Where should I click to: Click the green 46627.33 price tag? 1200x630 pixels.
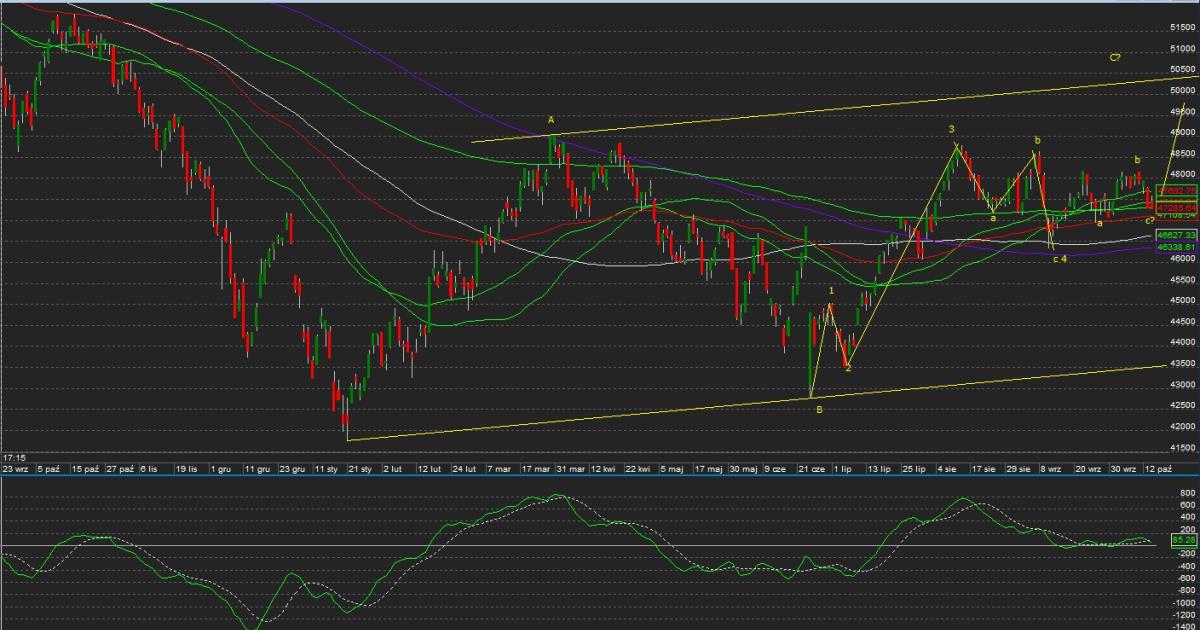(x=1176, y=233)
